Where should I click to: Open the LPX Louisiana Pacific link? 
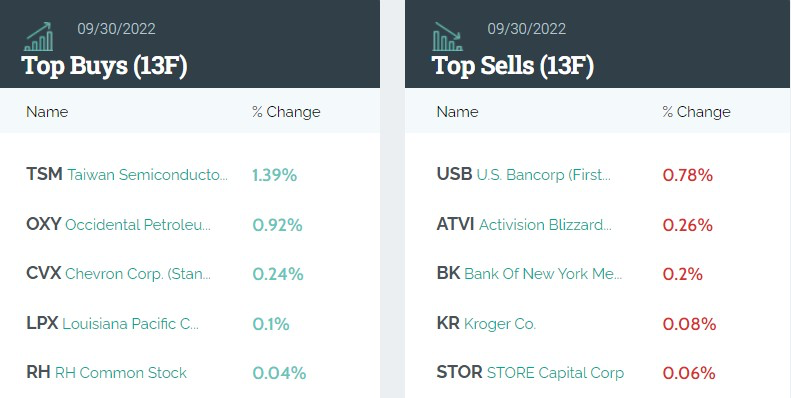tap(112, 323)
